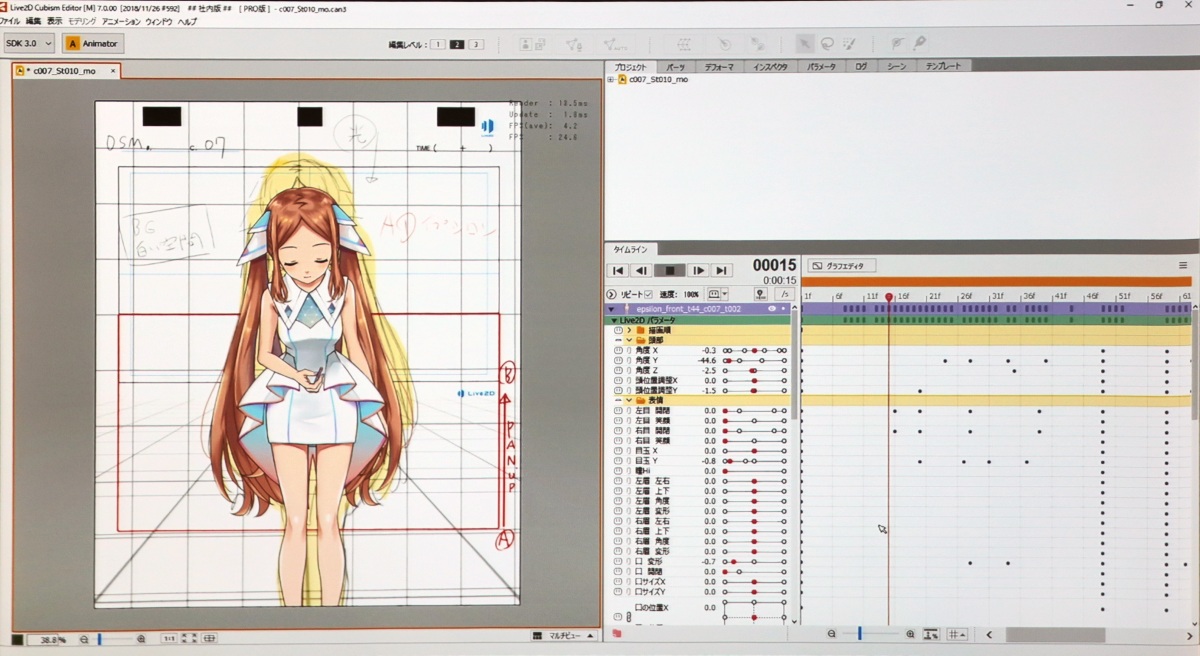Viewport: 1200px width, 656px height.
Task: Set edit level to 1
Action: pyautogui.click(x=438, y=44)
